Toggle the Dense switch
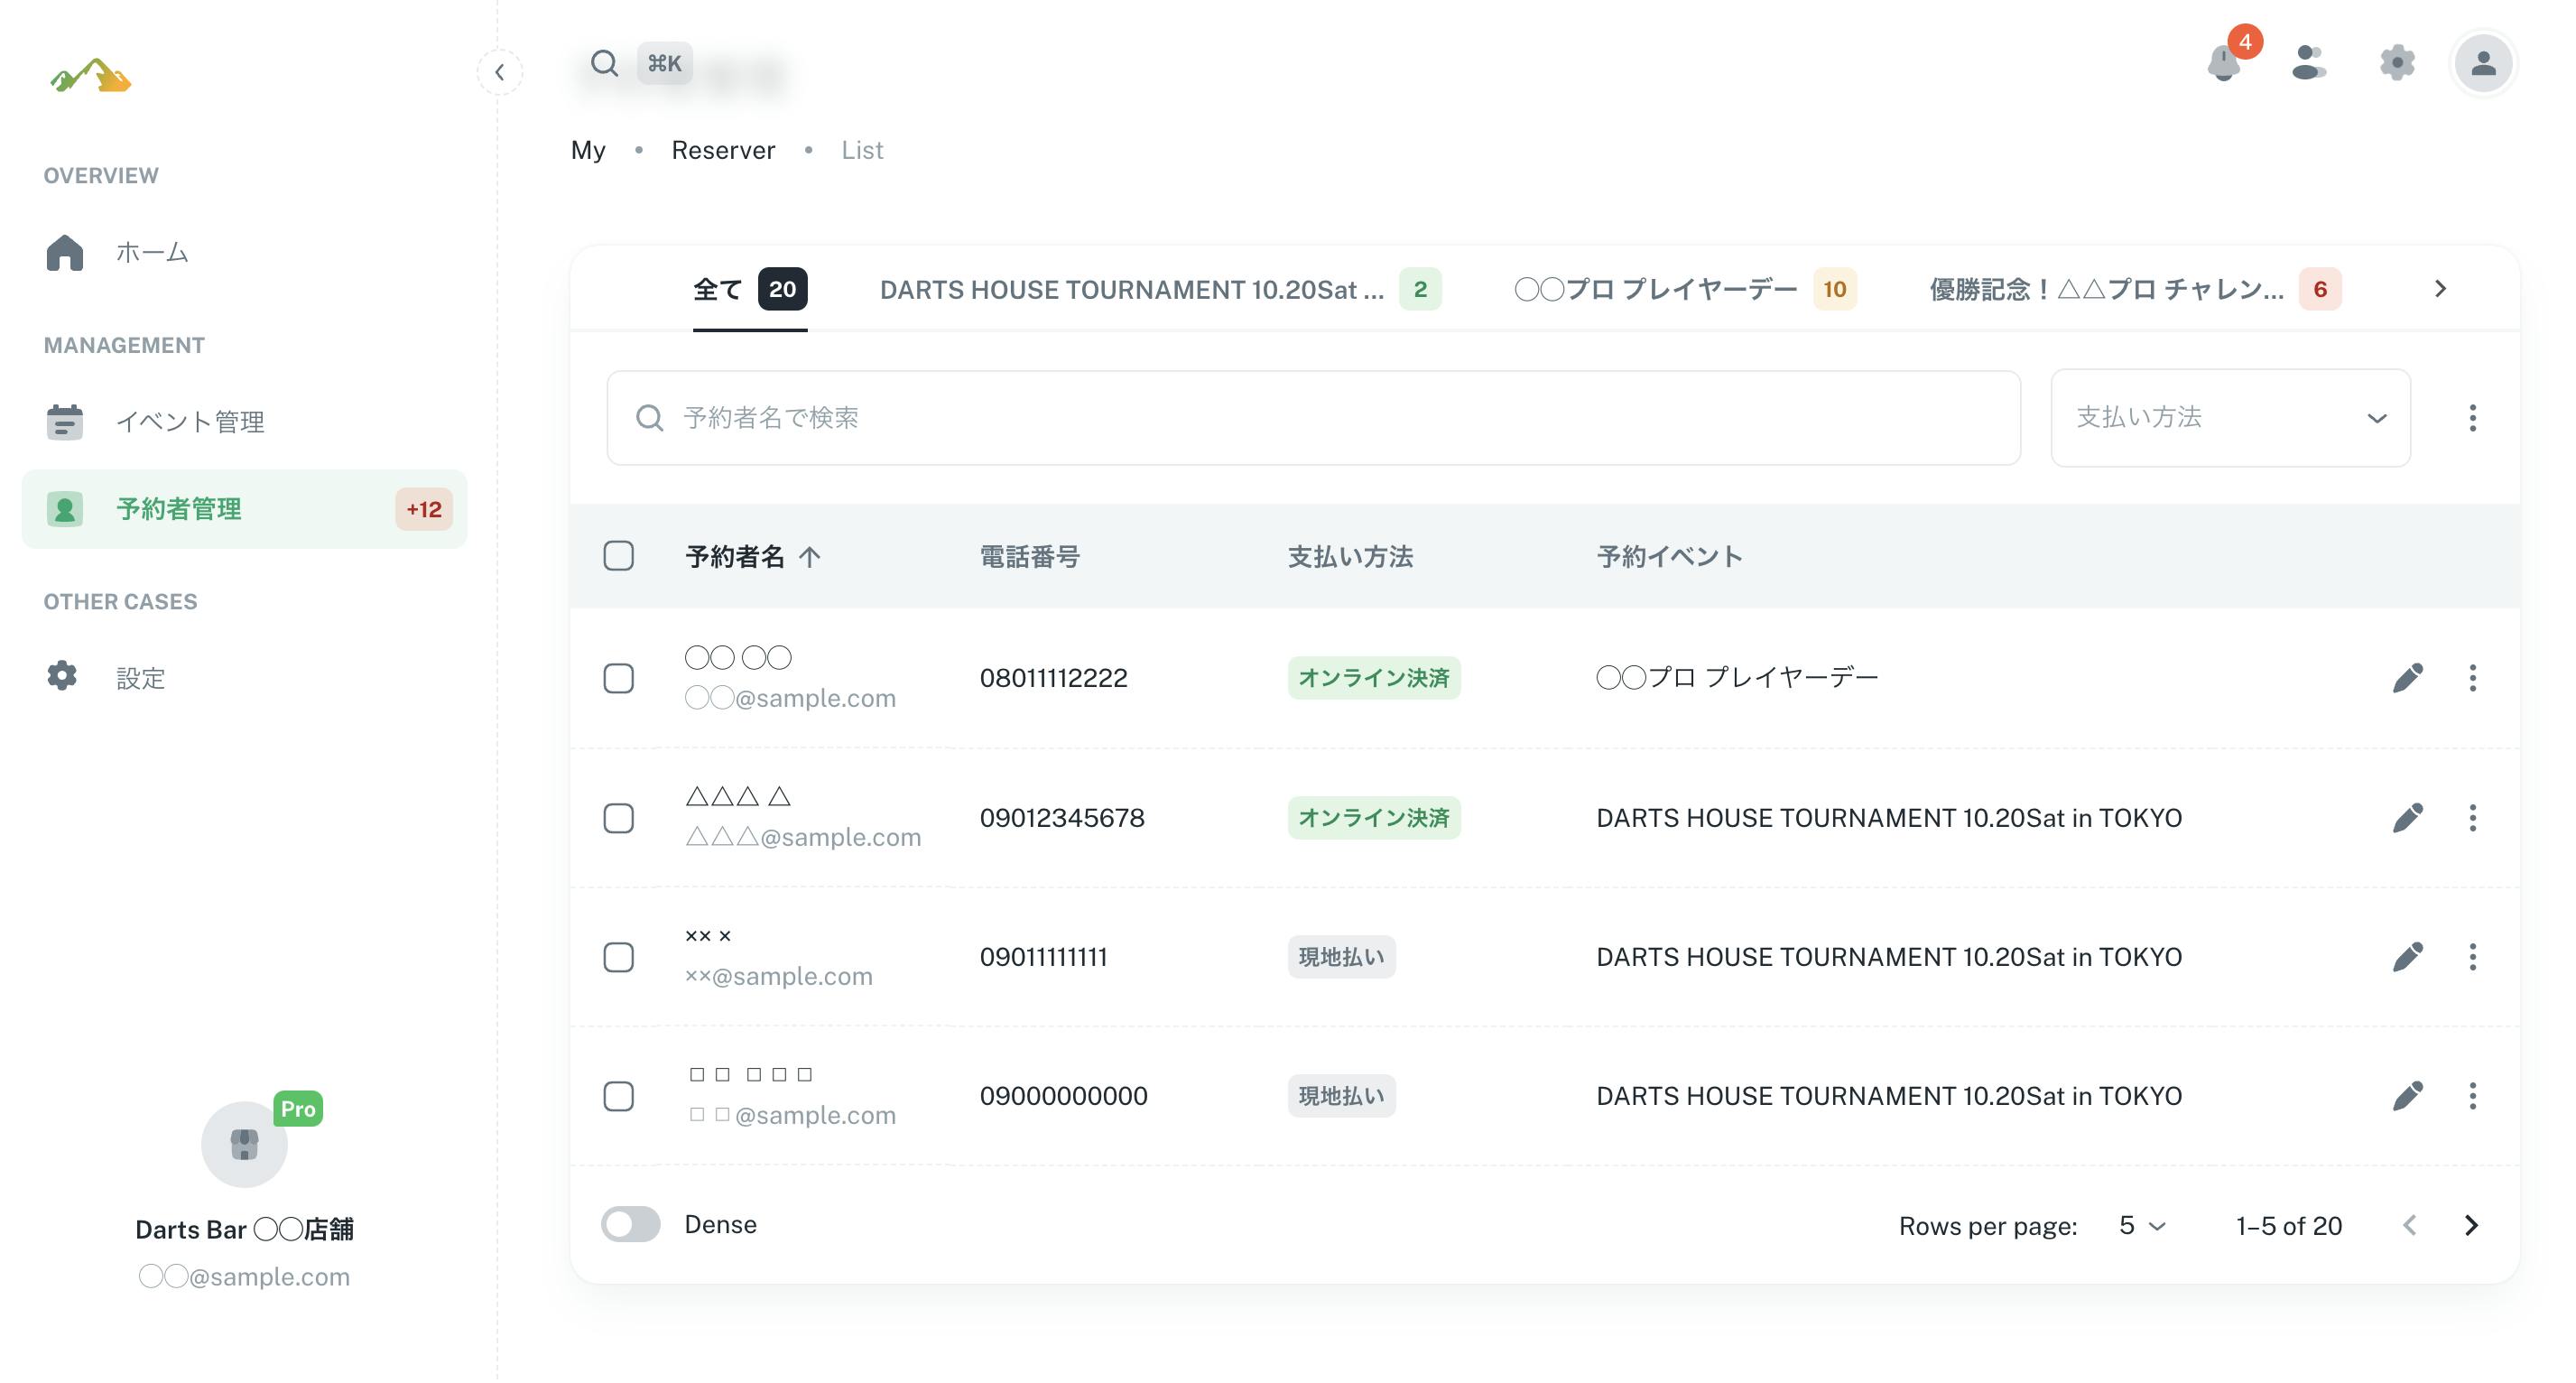 631,1224
